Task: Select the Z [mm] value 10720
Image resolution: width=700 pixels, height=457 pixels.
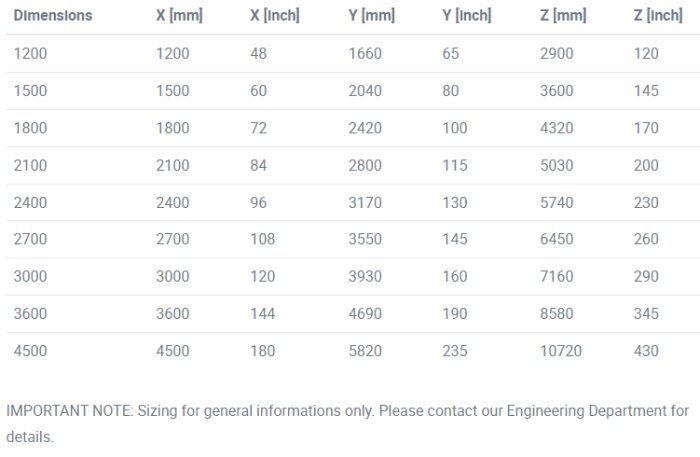Action: (x=560, y=351)
